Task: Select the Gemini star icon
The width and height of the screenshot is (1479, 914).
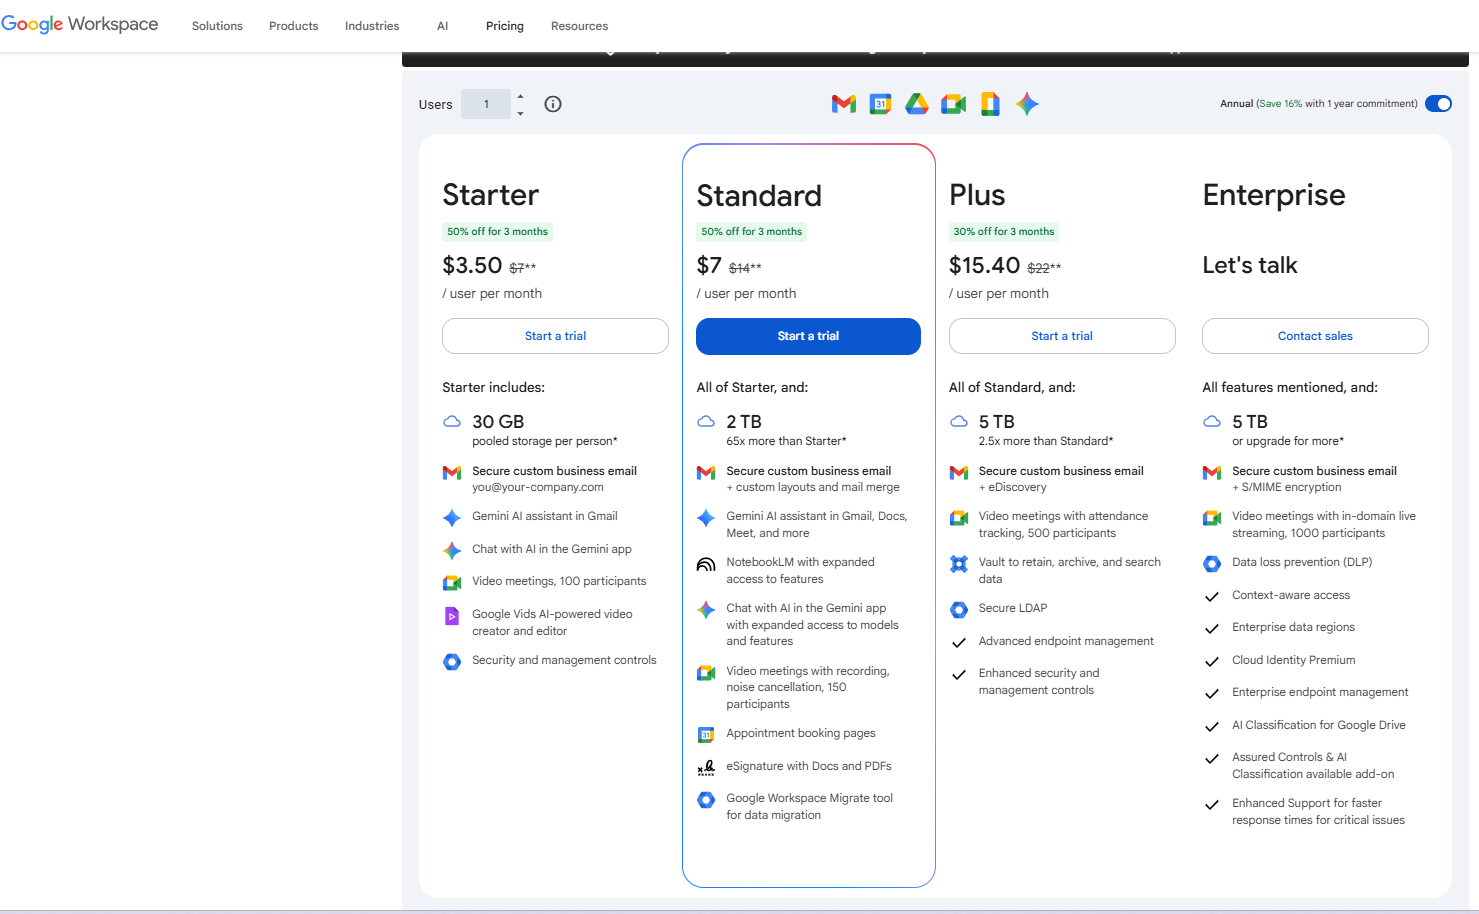Action: click(1027, 103)
